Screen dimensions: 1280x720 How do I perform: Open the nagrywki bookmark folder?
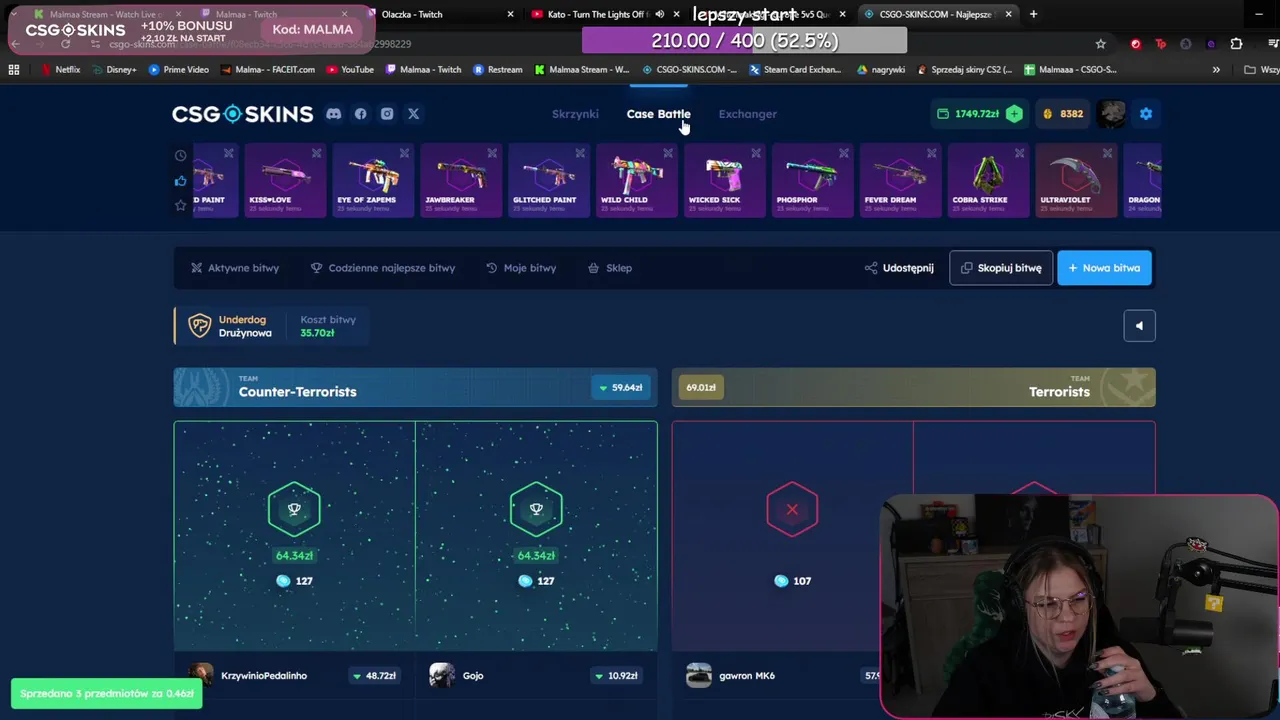881,70
